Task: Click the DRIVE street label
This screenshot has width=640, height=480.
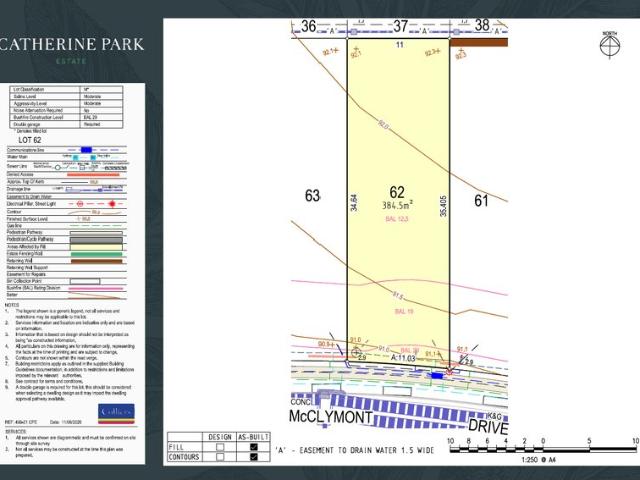Action: [x=488, y=427]
